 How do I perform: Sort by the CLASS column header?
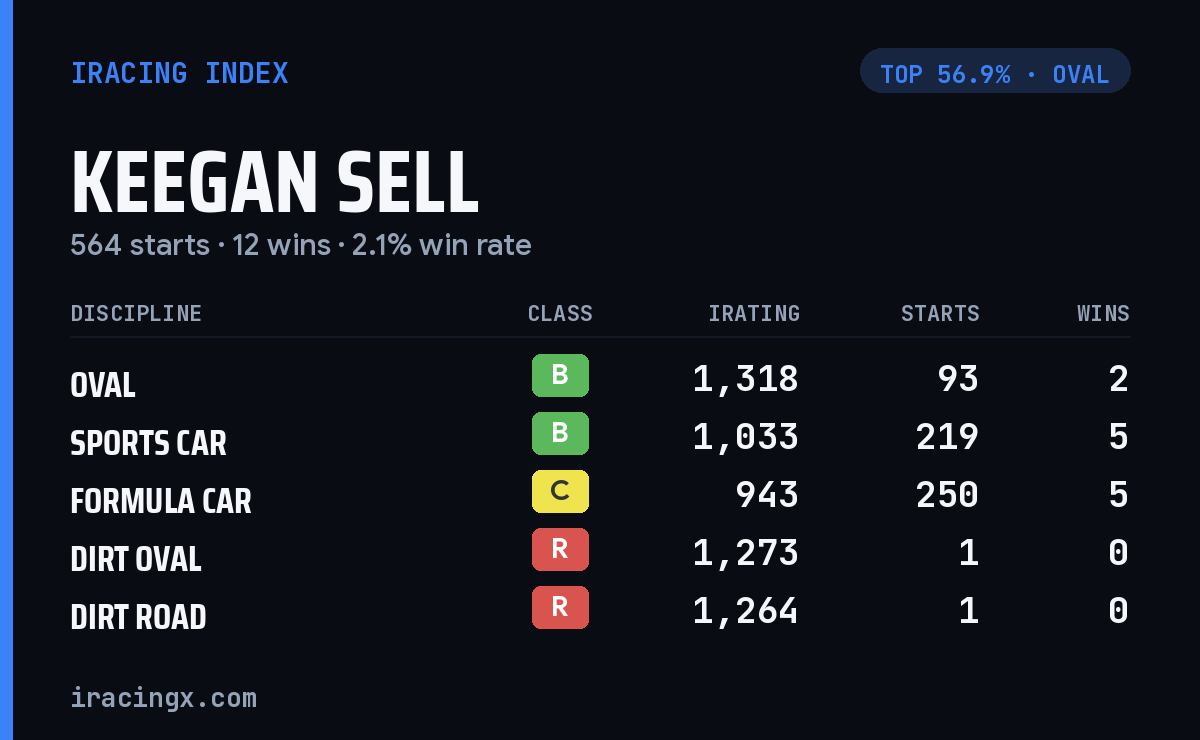click(560, 314)
